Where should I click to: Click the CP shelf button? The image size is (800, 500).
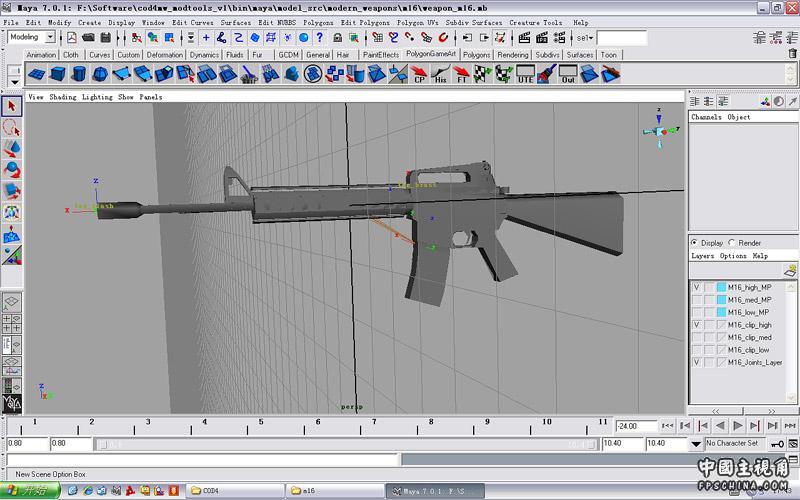[x=419, y=74]
